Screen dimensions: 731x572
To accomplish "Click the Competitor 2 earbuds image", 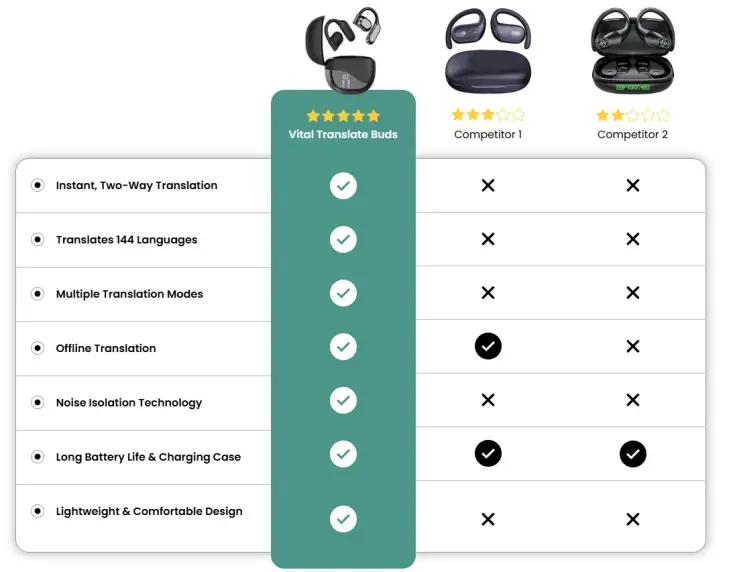I will [x=633, y=50].
